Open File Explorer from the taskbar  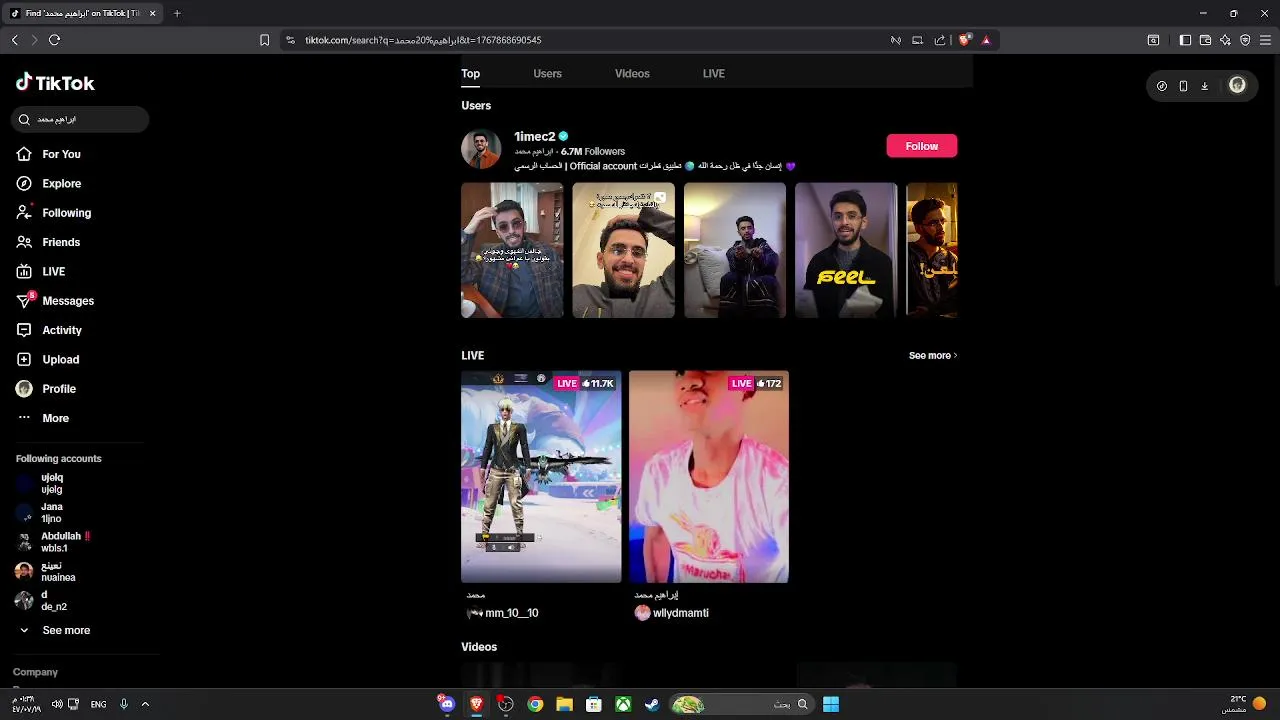click(x=564, y=704)
